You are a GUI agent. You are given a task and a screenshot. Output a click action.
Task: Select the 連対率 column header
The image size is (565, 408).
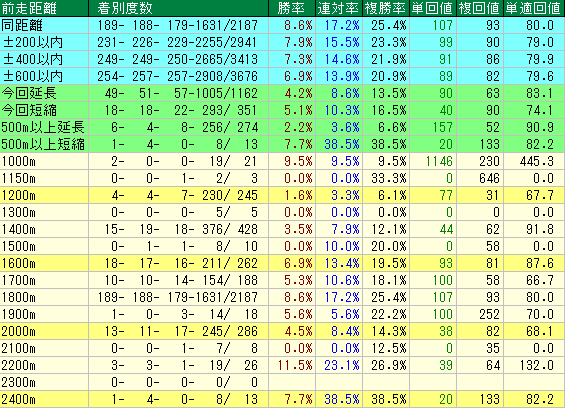coord(339,8)
